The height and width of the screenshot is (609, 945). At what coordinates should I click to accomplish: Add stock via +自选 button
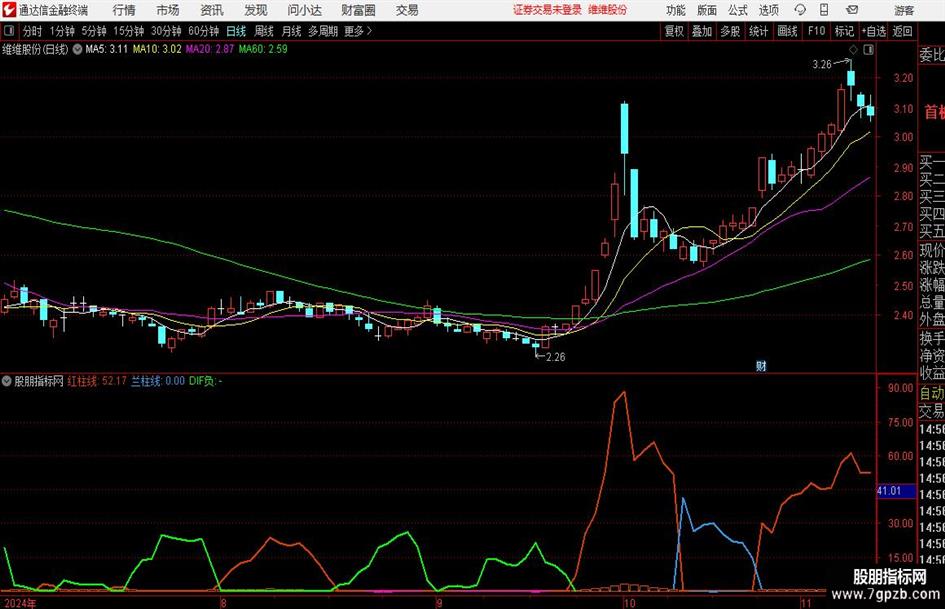pos(874,31)
